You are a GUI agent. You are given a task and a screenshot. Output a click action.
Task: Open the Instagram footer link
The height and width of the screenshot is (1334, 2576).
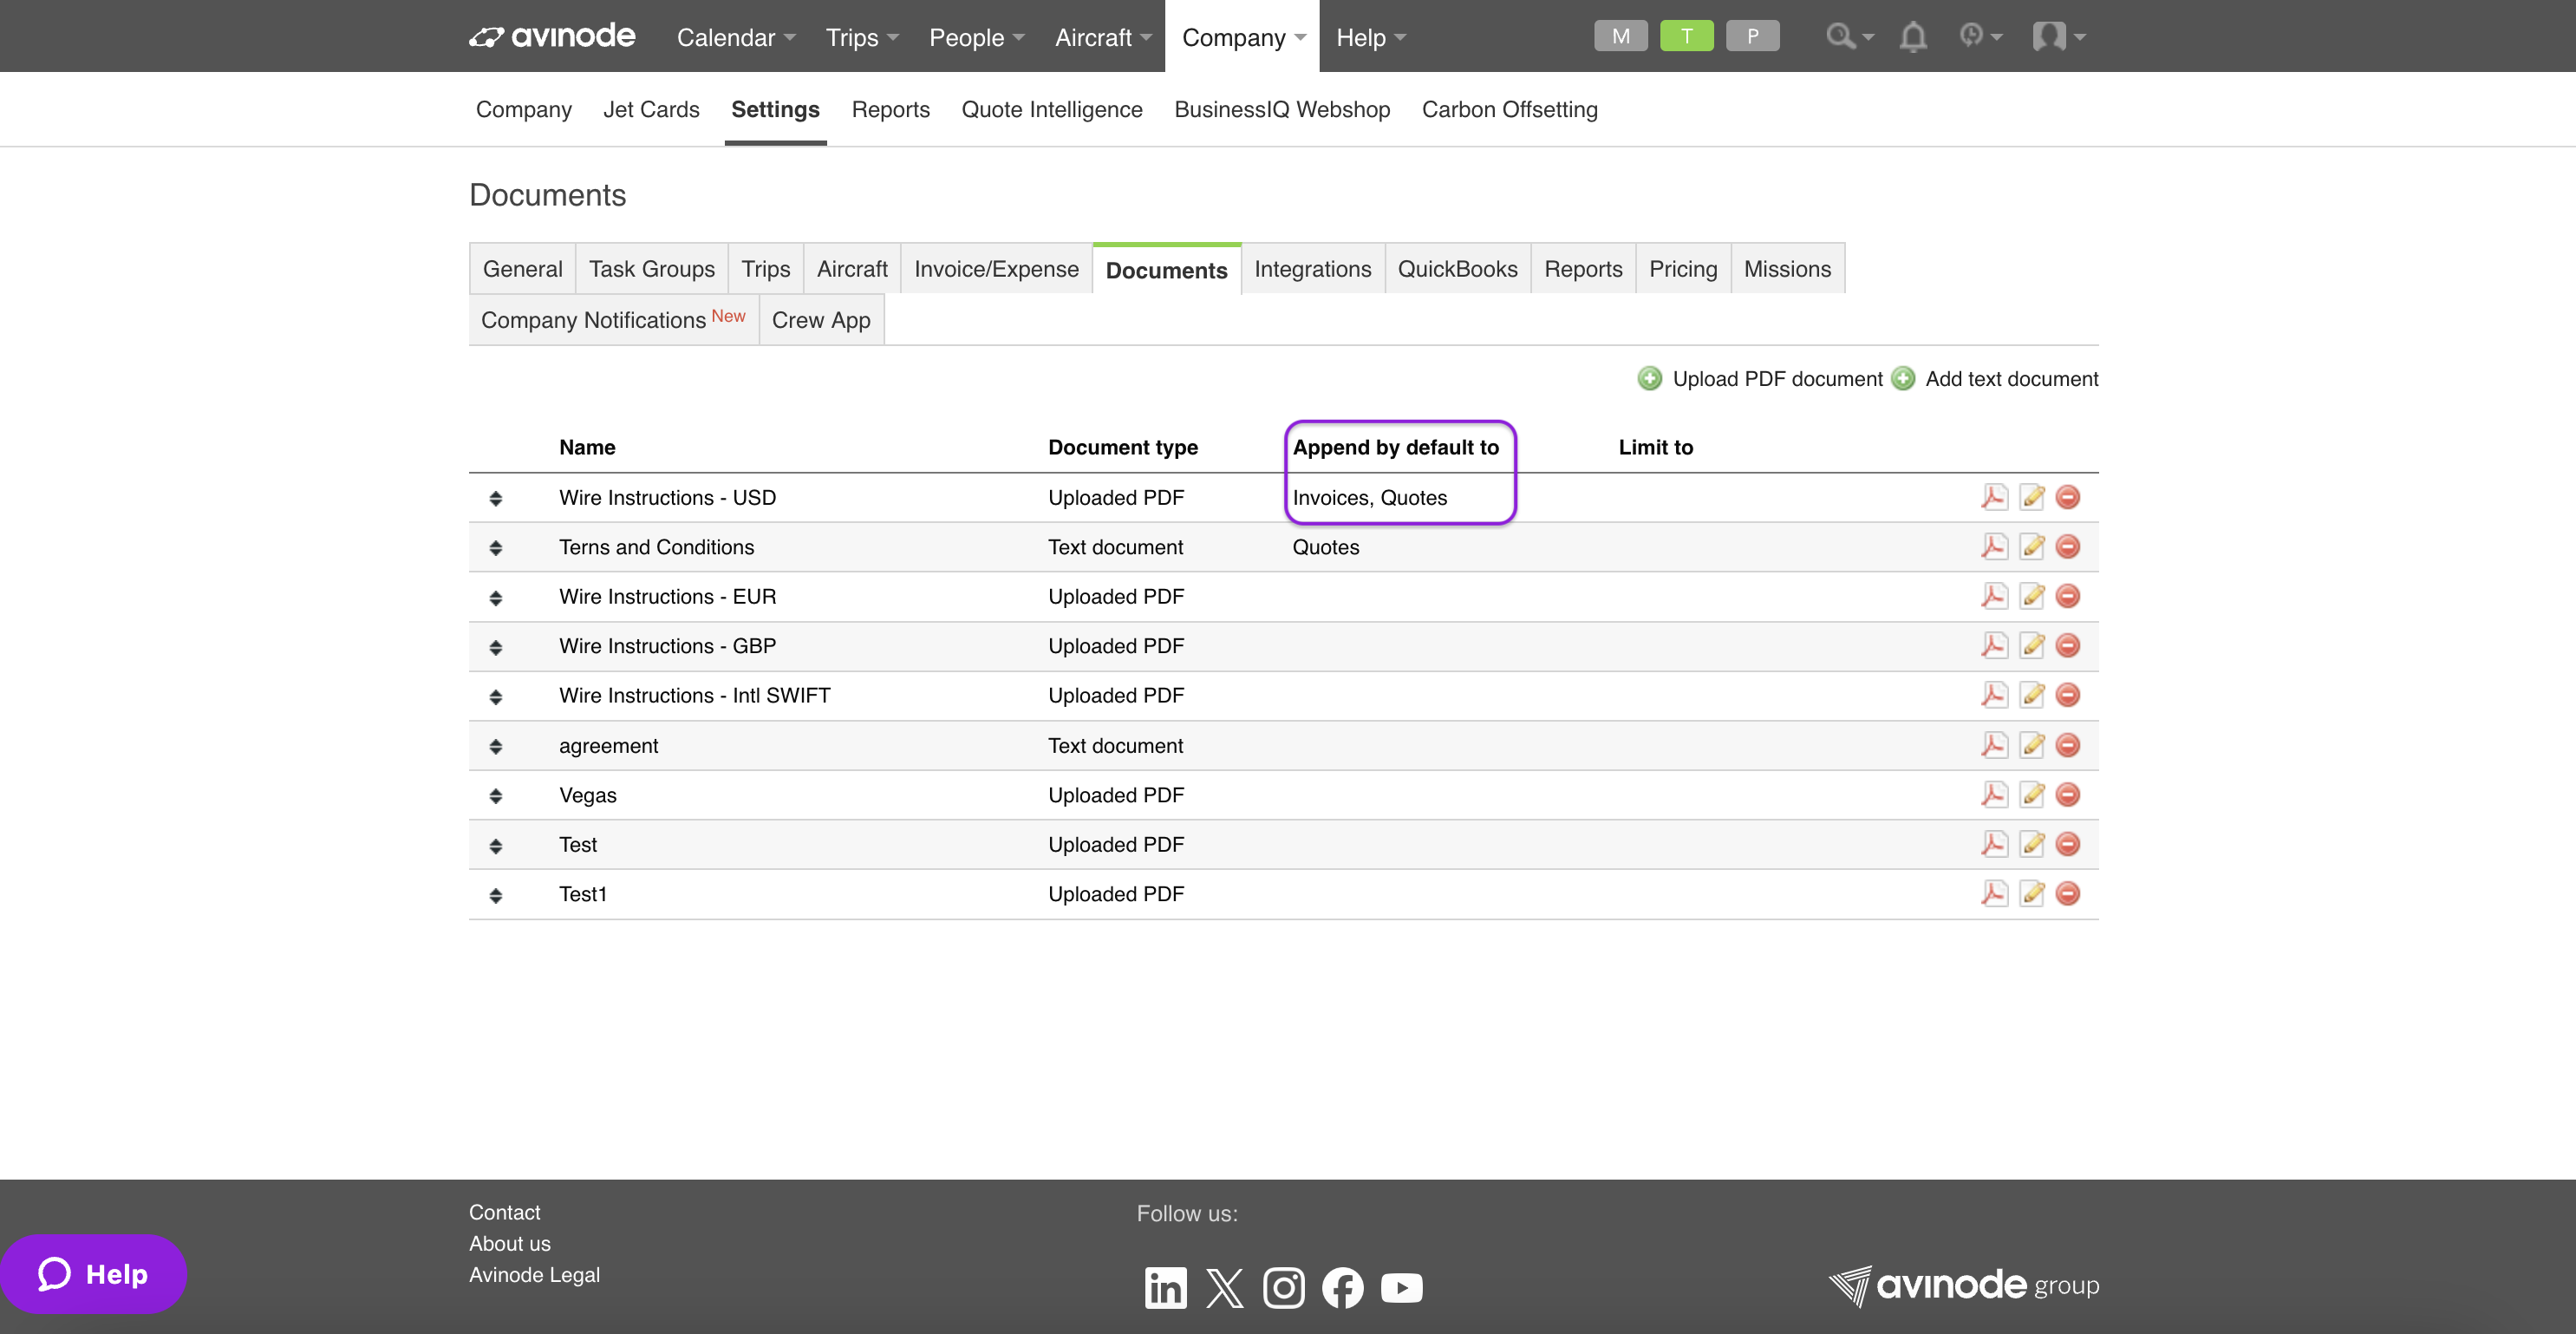coord(1284,1287)
